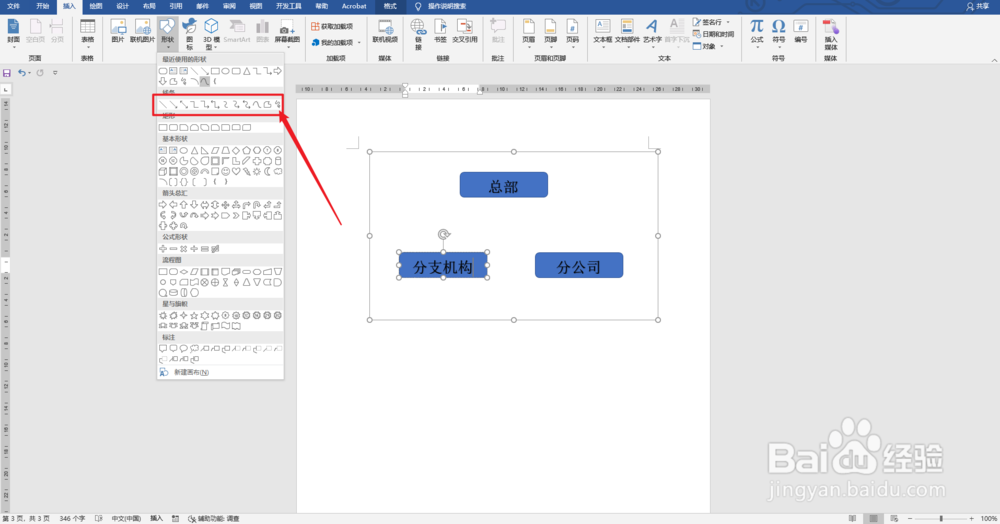Click the page indicator 第 3 页, 共 3 页

click(26, 519)
